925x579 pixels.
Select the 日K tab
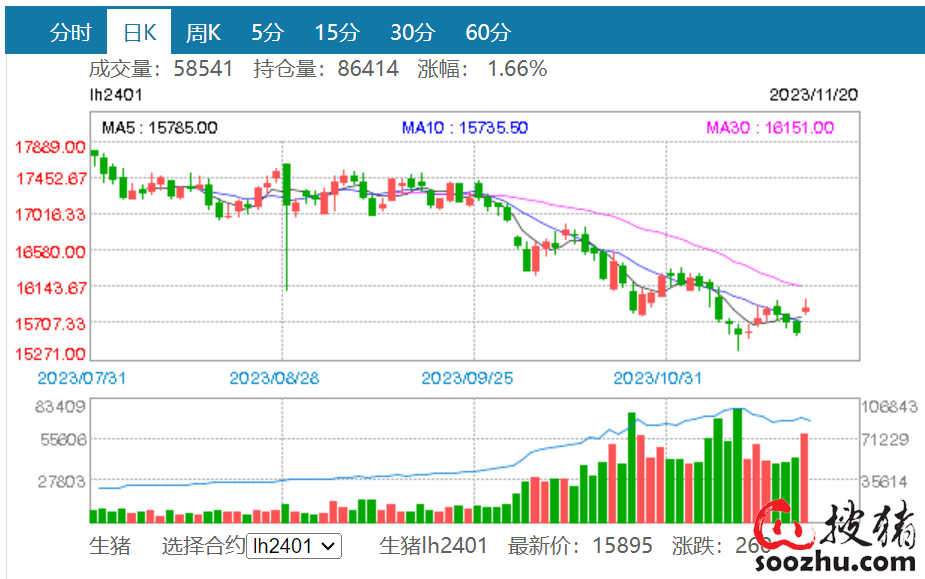[x=139, y=32]
